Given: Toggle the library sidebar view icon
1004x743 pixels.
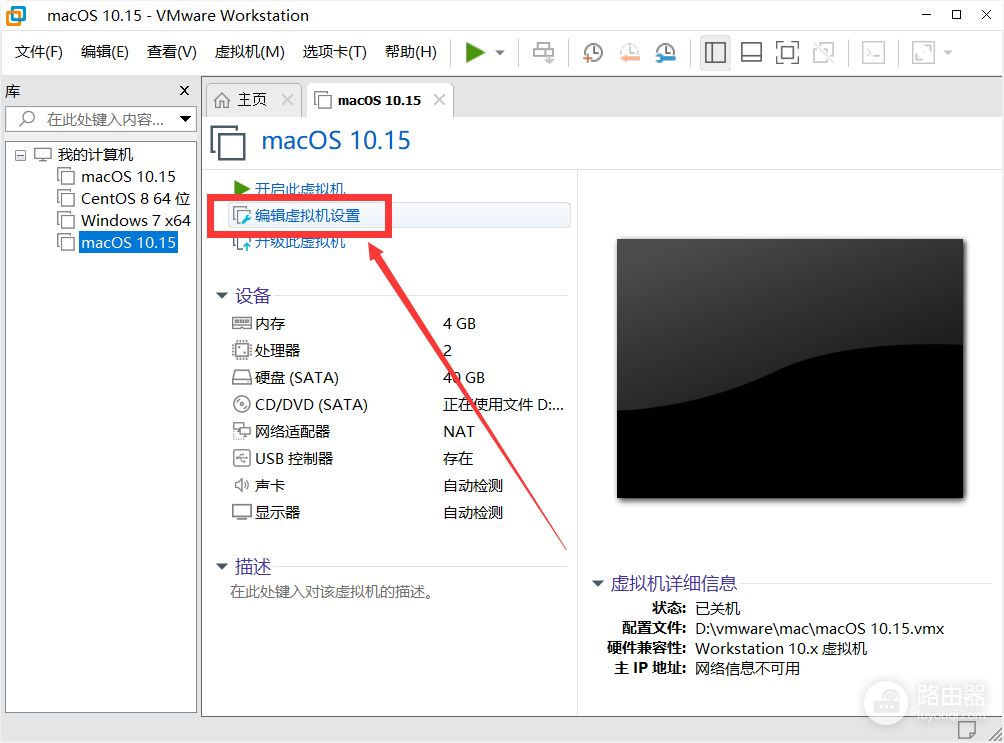Looking at the screenshot, I should 715,53.
